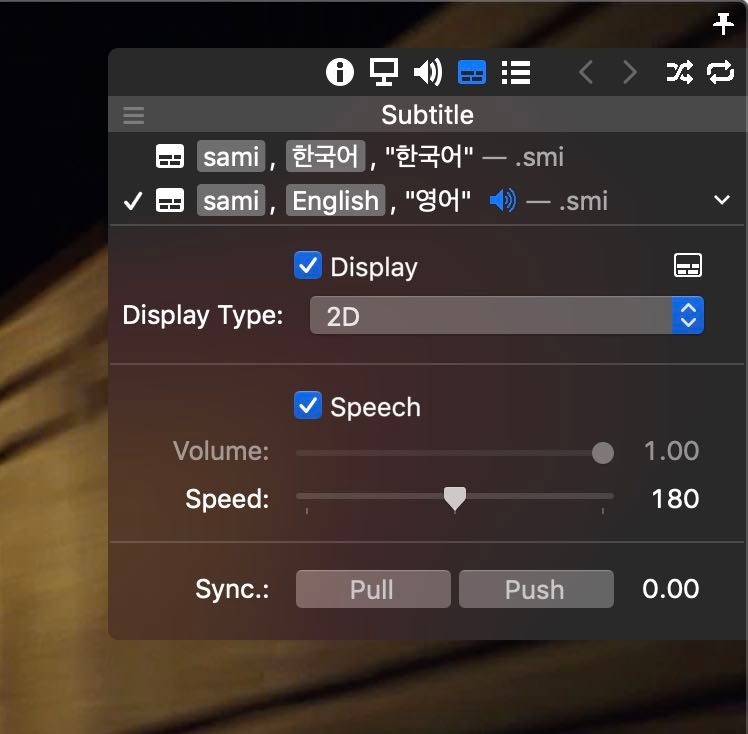Open the audio settings speaker icon
This screenshot has width=748, height=734.
pyautogui.click(x=428, y=72)
